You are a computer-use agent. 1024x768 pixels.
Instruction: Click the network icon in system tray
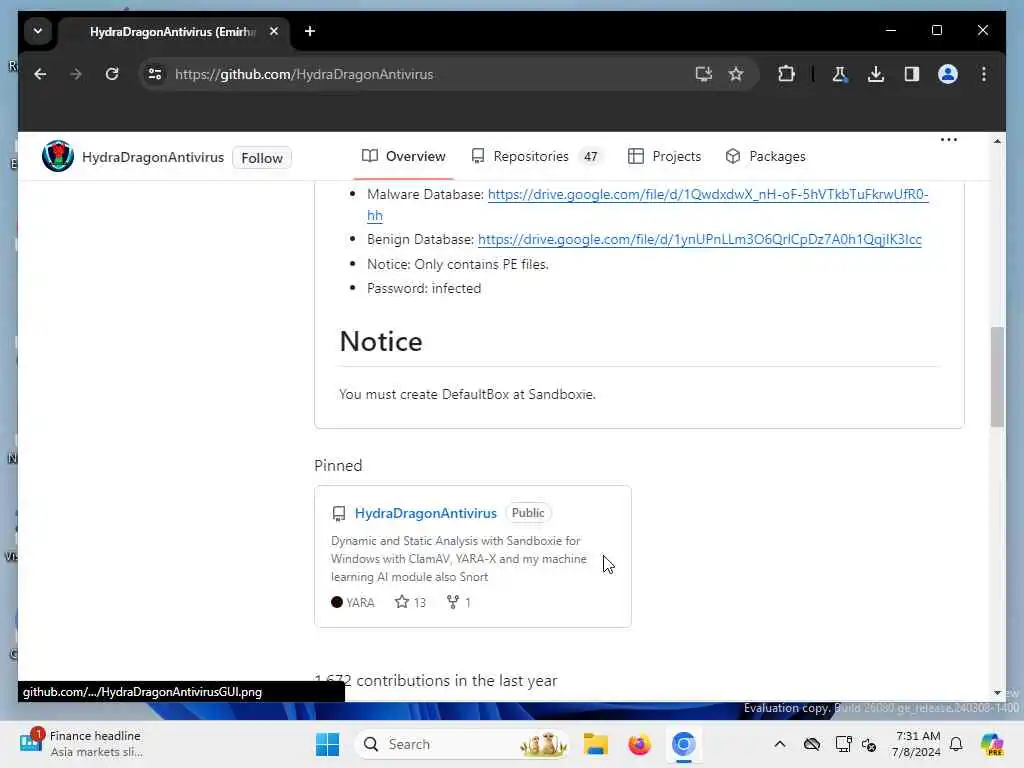pyautogui.click(x=843, y=744)
